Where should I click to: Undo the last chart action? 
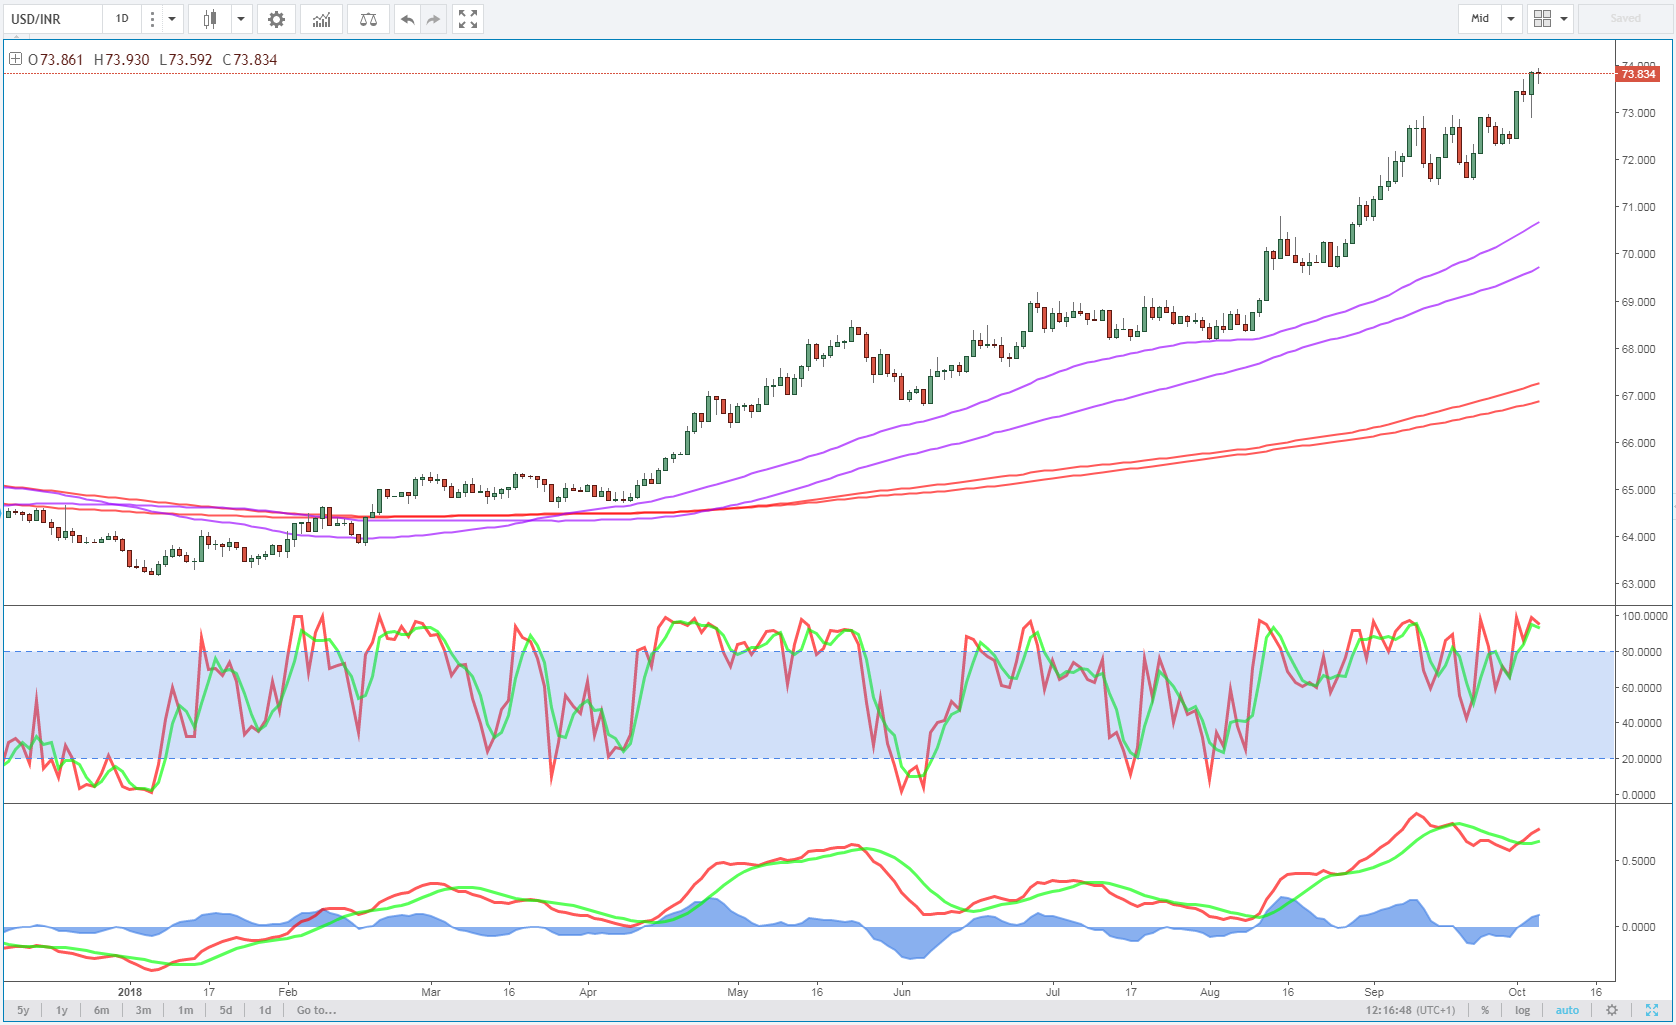[x=407, y=19]
